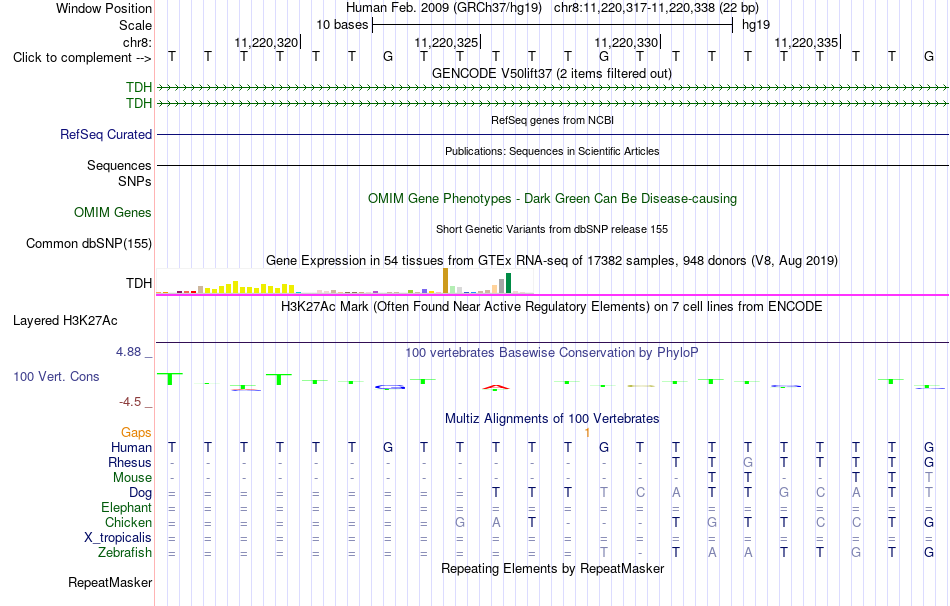The width and height of the screenshot is (950, 606).
Task: Click the orange gap count '1' marker
Action: click(587, 433)
